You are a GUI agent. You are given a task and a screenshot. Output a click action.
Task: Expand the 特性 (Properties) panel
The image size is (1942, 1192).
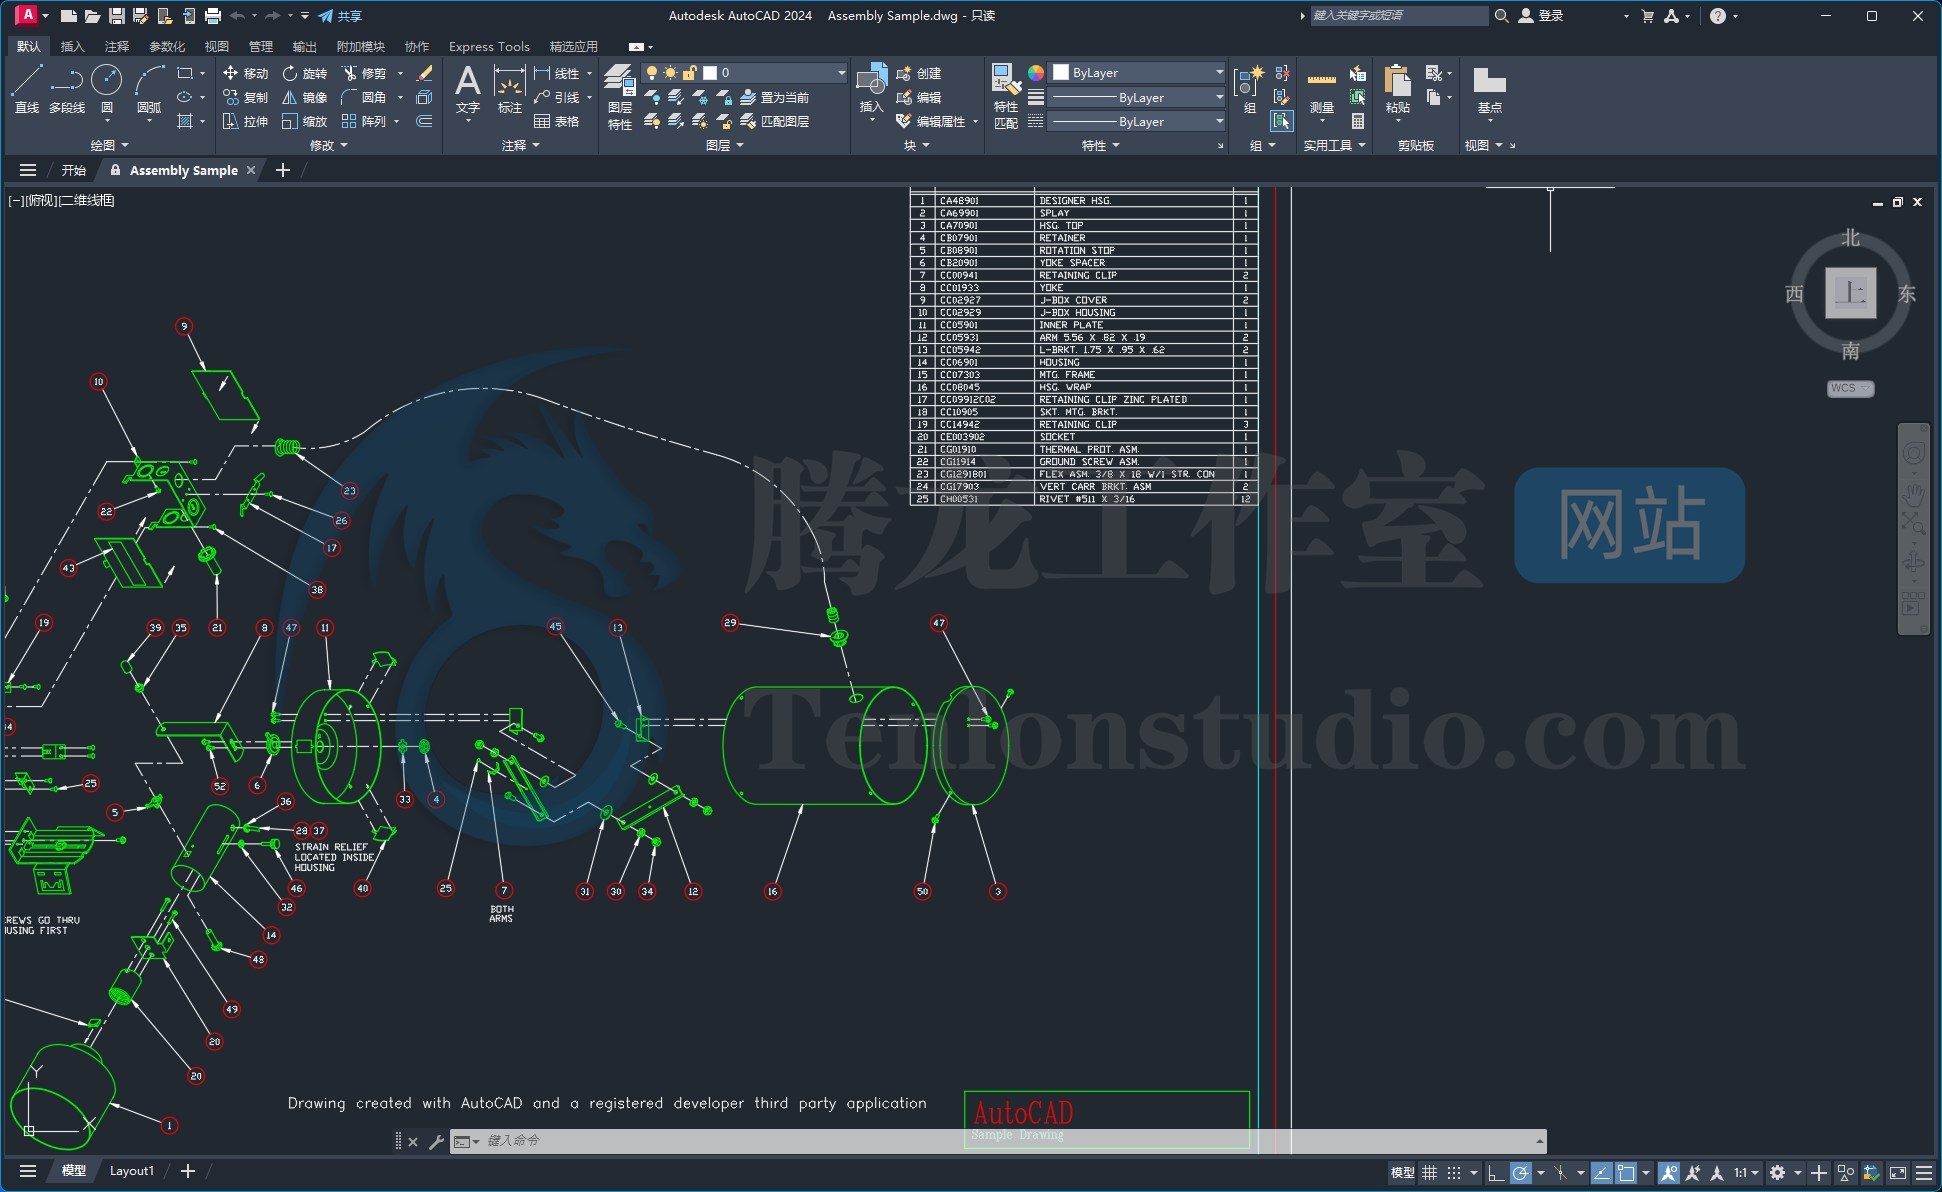coord(1101,145)
